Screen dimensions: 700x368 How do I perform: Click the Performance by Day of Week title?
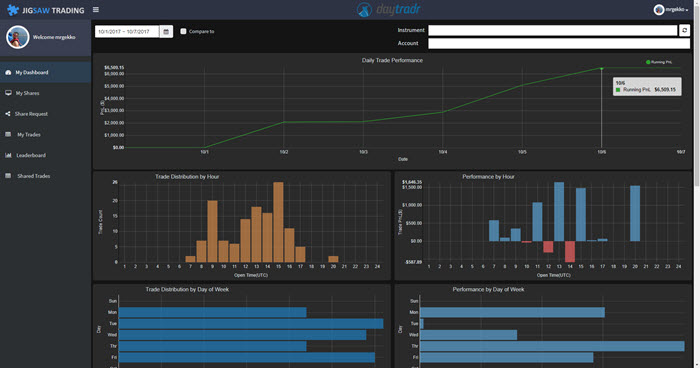(488, 289)
